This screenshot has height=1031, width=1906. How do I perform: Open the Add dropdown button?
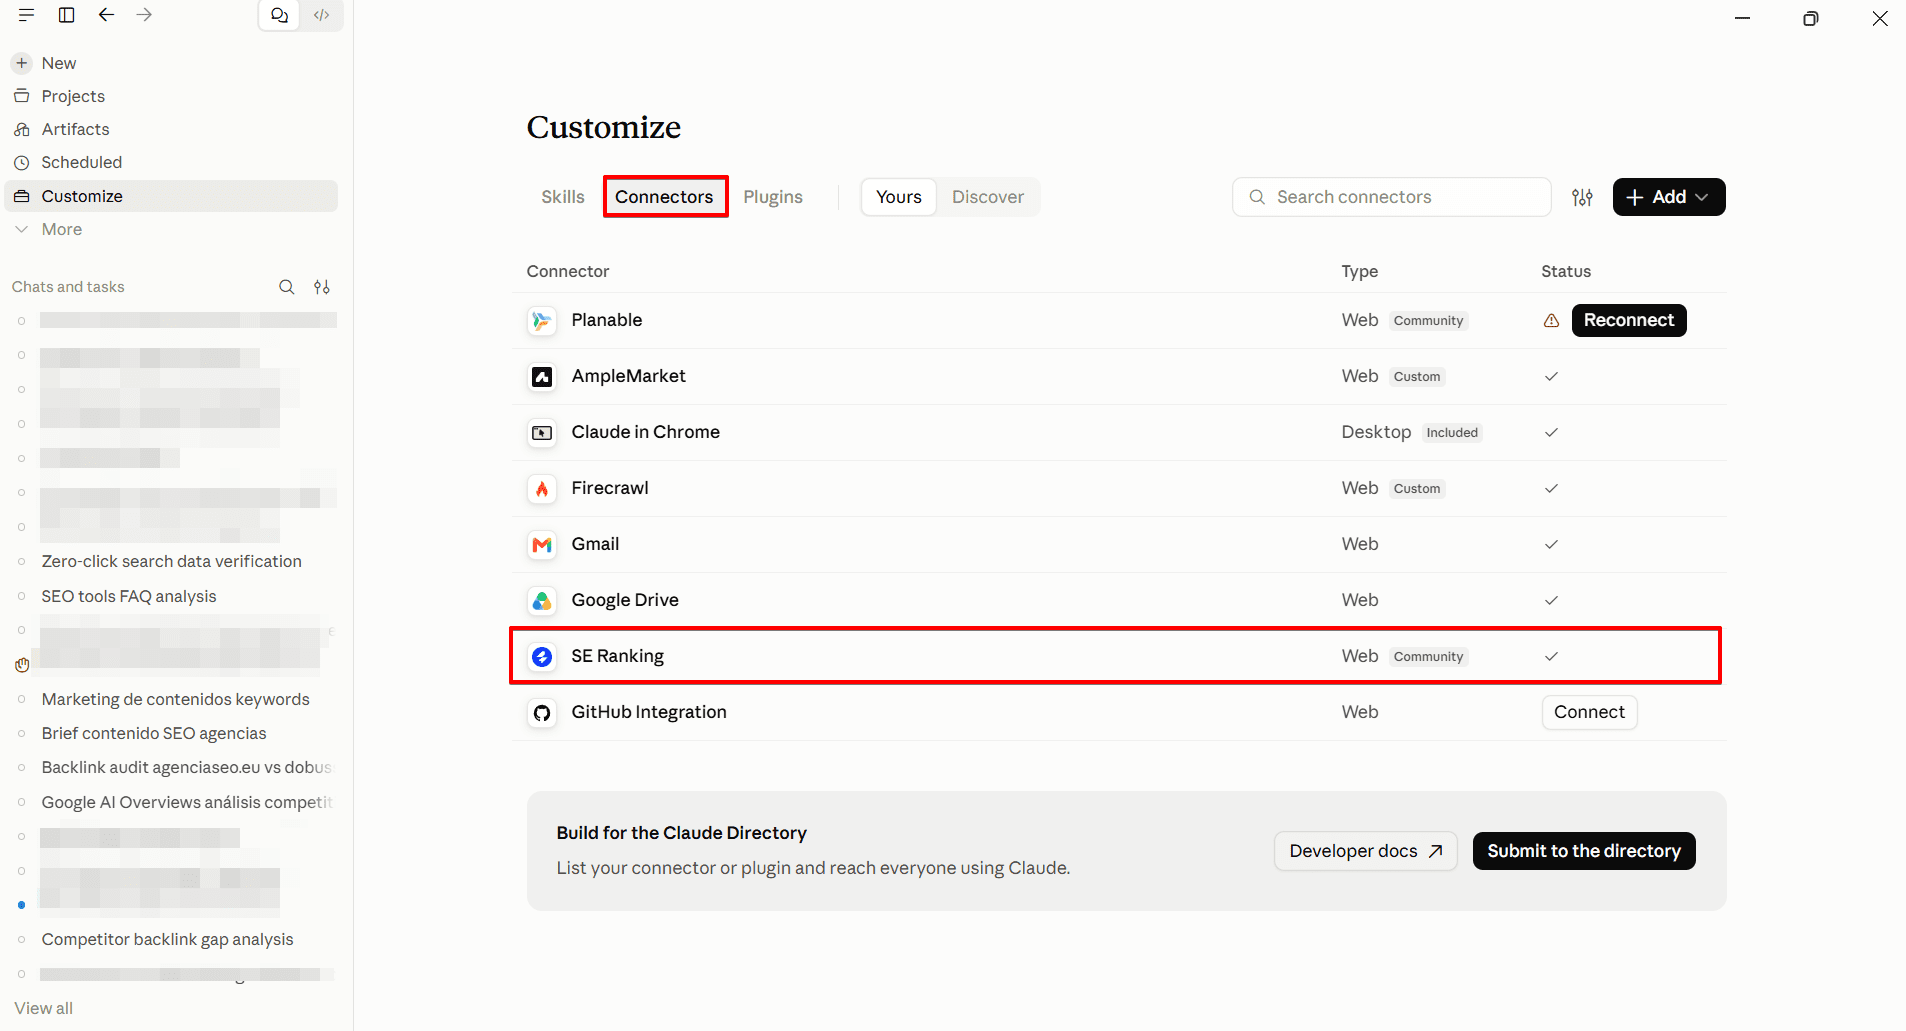(1668, 197)
